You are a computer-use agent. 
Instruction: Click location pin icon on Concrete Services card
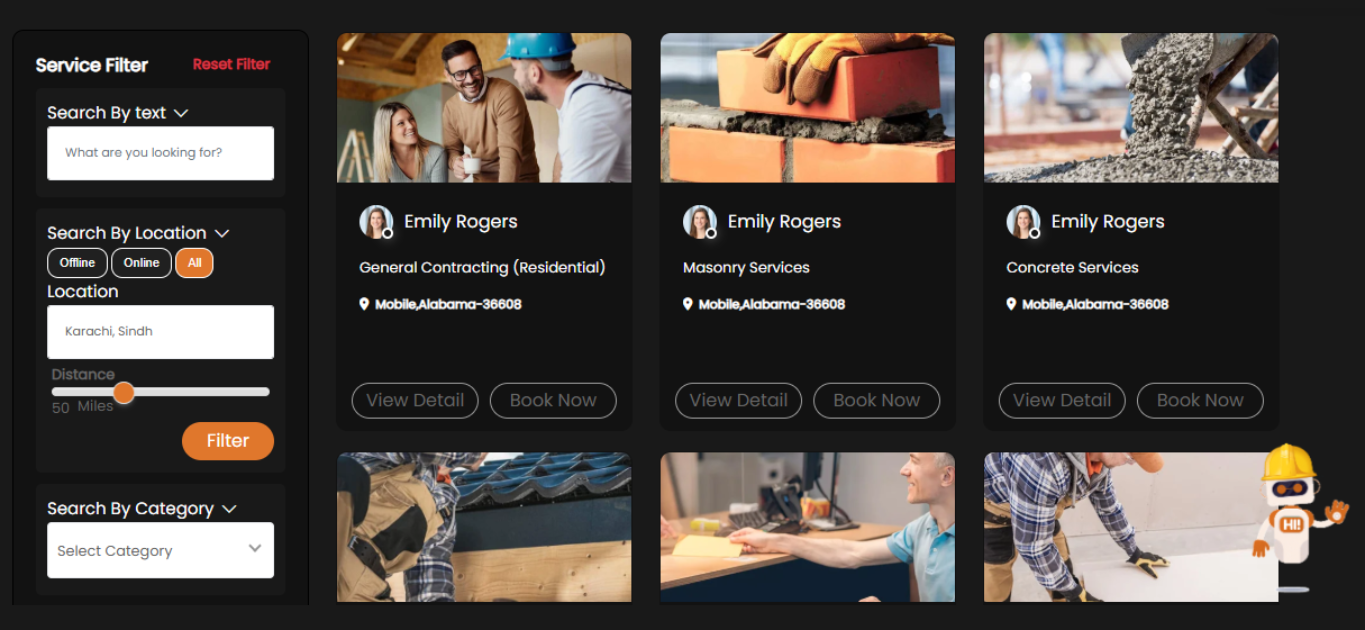coord(1011,304)
